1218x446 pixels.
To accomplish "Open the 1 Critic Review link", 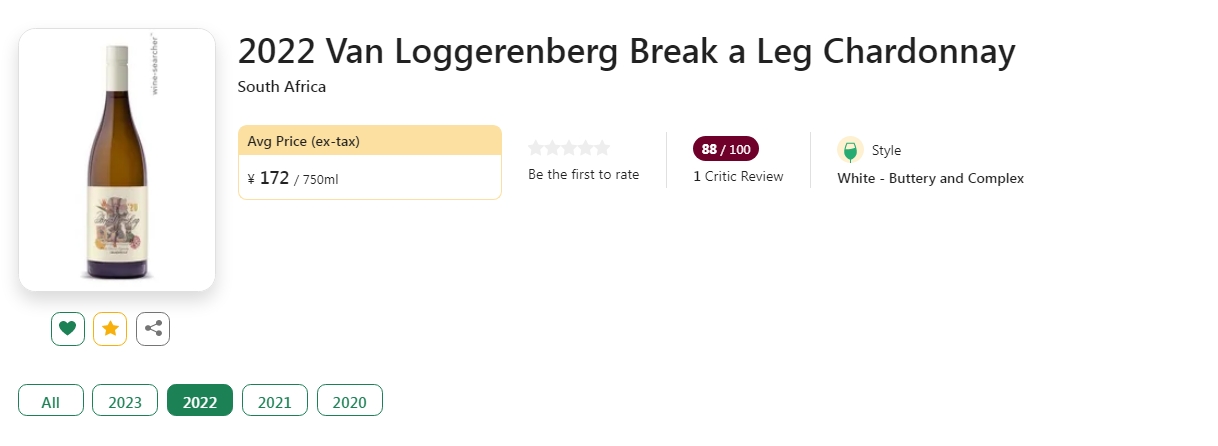I will (x=738, y=177).
